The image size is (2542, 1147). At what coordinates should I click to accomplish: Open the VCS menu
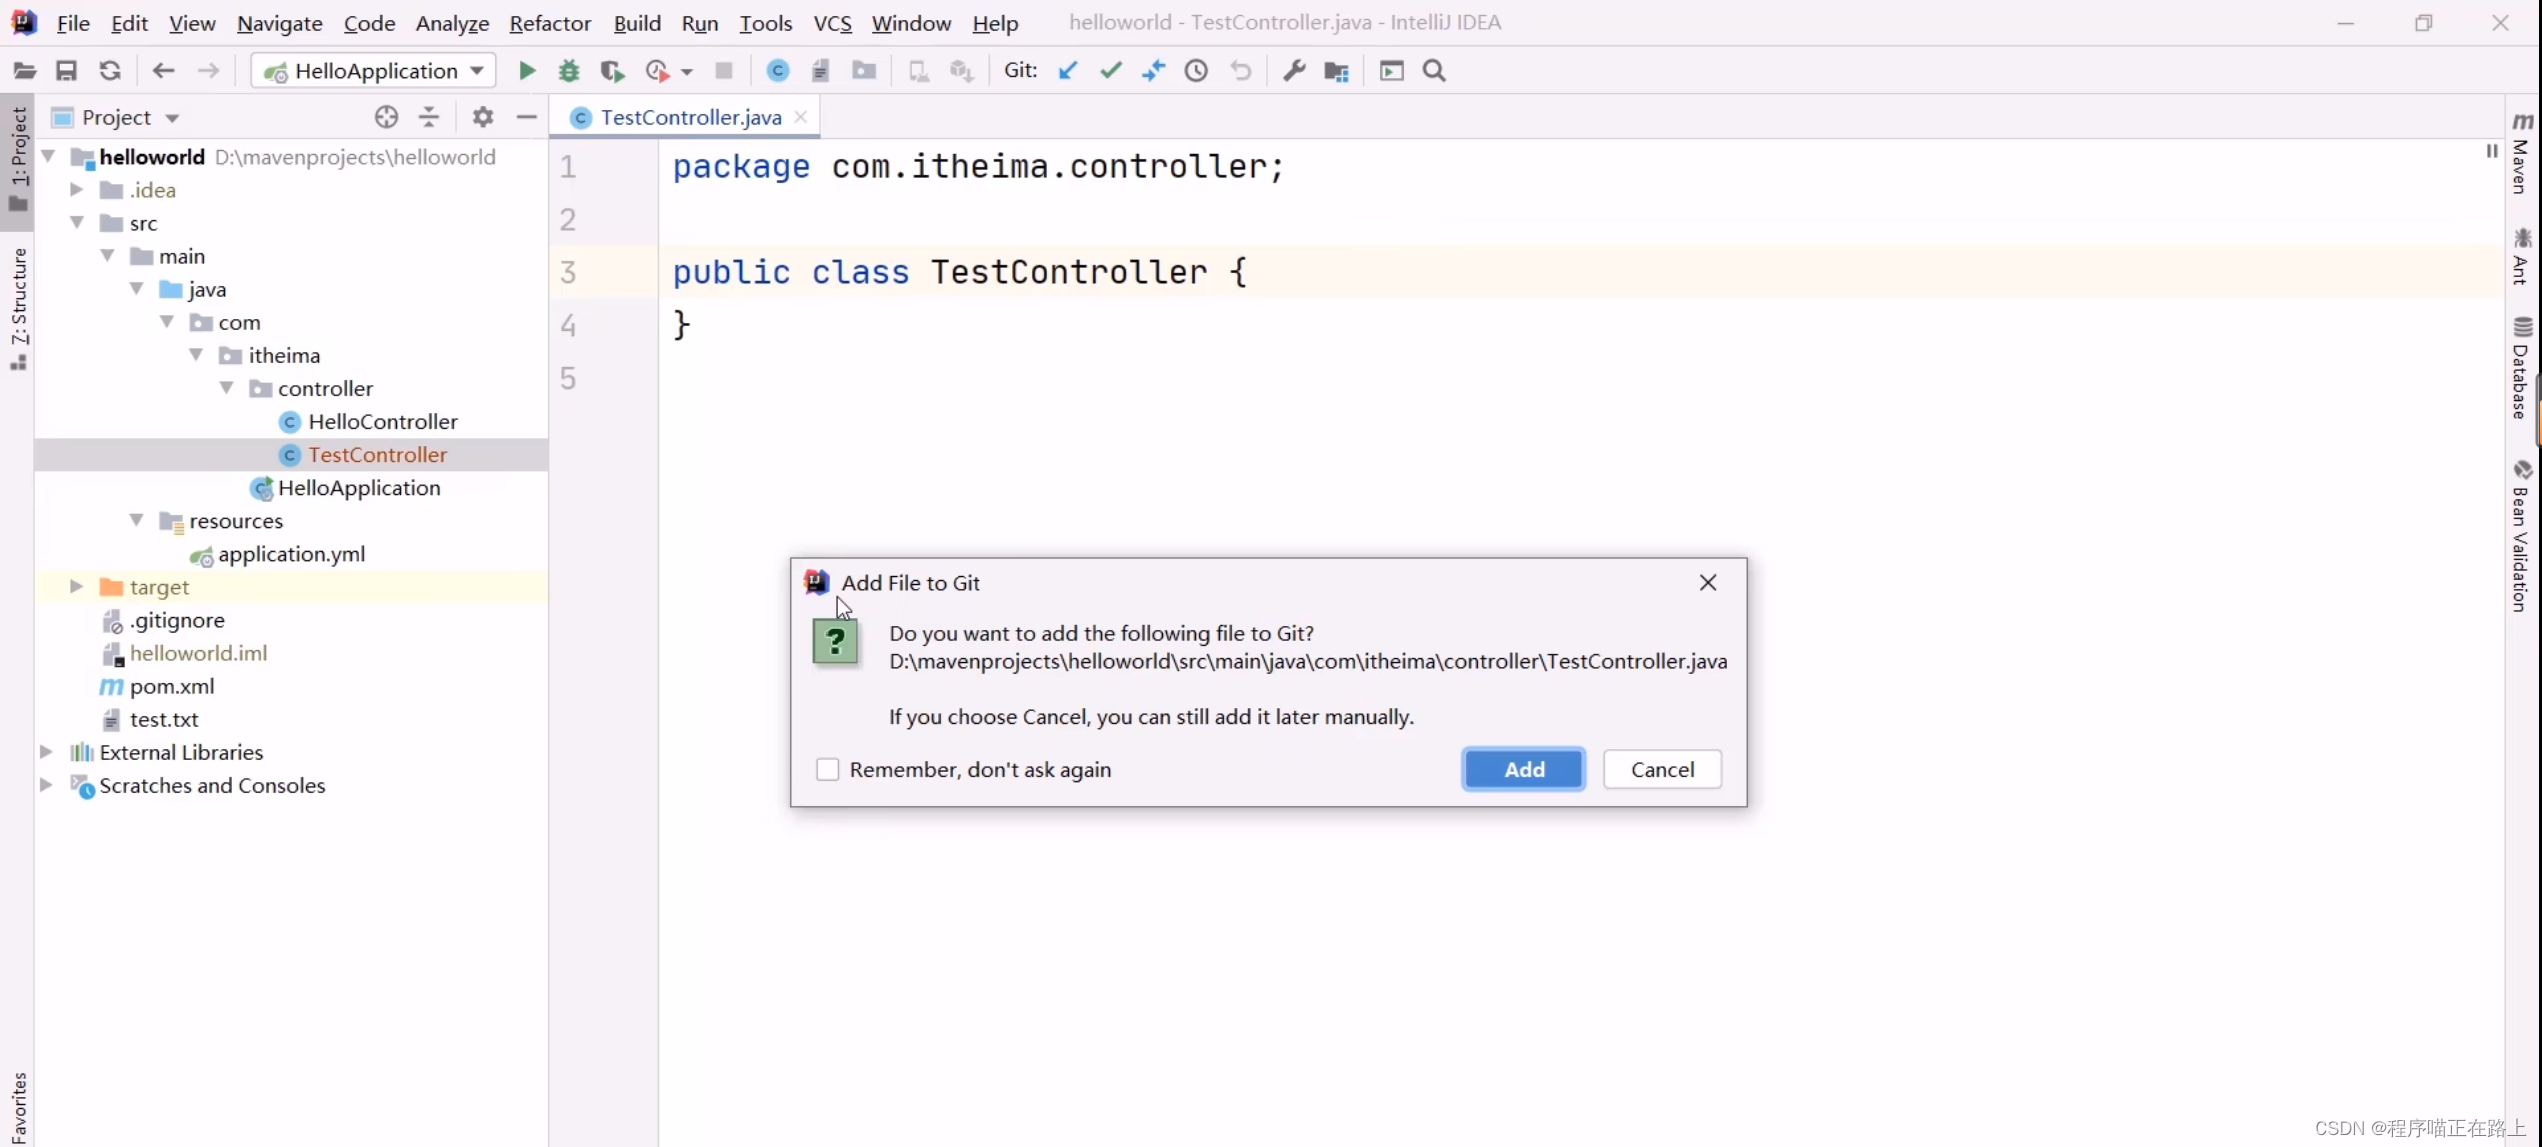tap(832, 23)
